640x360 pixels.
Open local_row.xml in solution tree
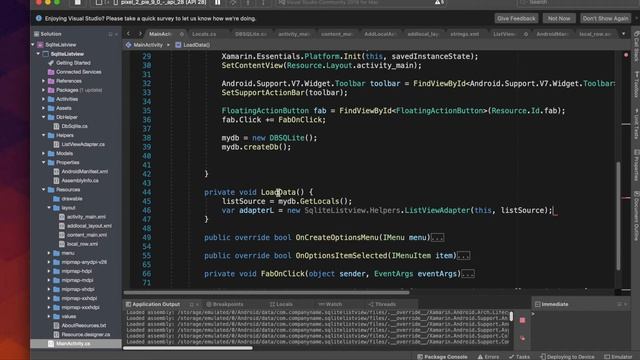click(x=82, y=244)
